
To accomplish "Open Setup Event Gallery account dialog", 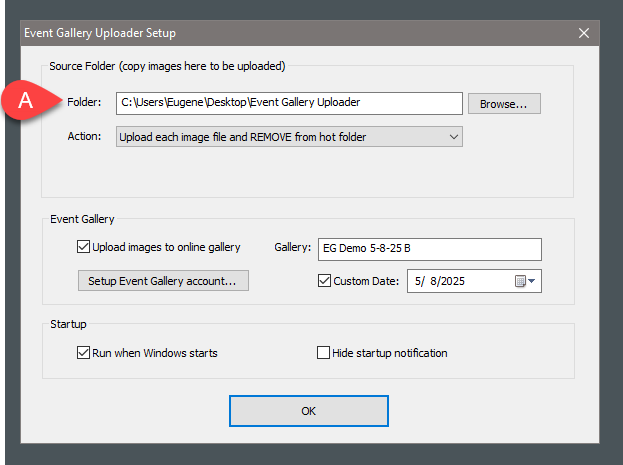I will click(163, 281).
